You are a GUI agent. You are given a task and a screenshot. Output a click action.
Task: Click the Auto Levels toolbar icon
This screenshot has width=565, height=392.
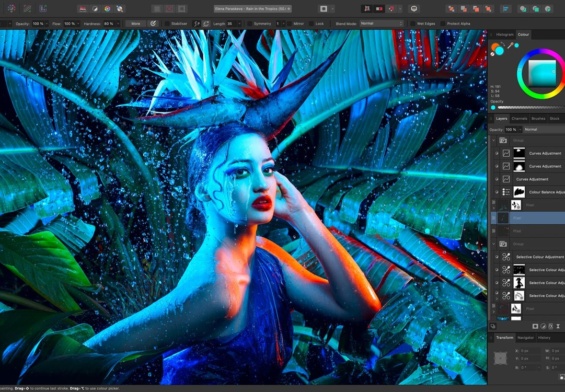pos(83,9)
